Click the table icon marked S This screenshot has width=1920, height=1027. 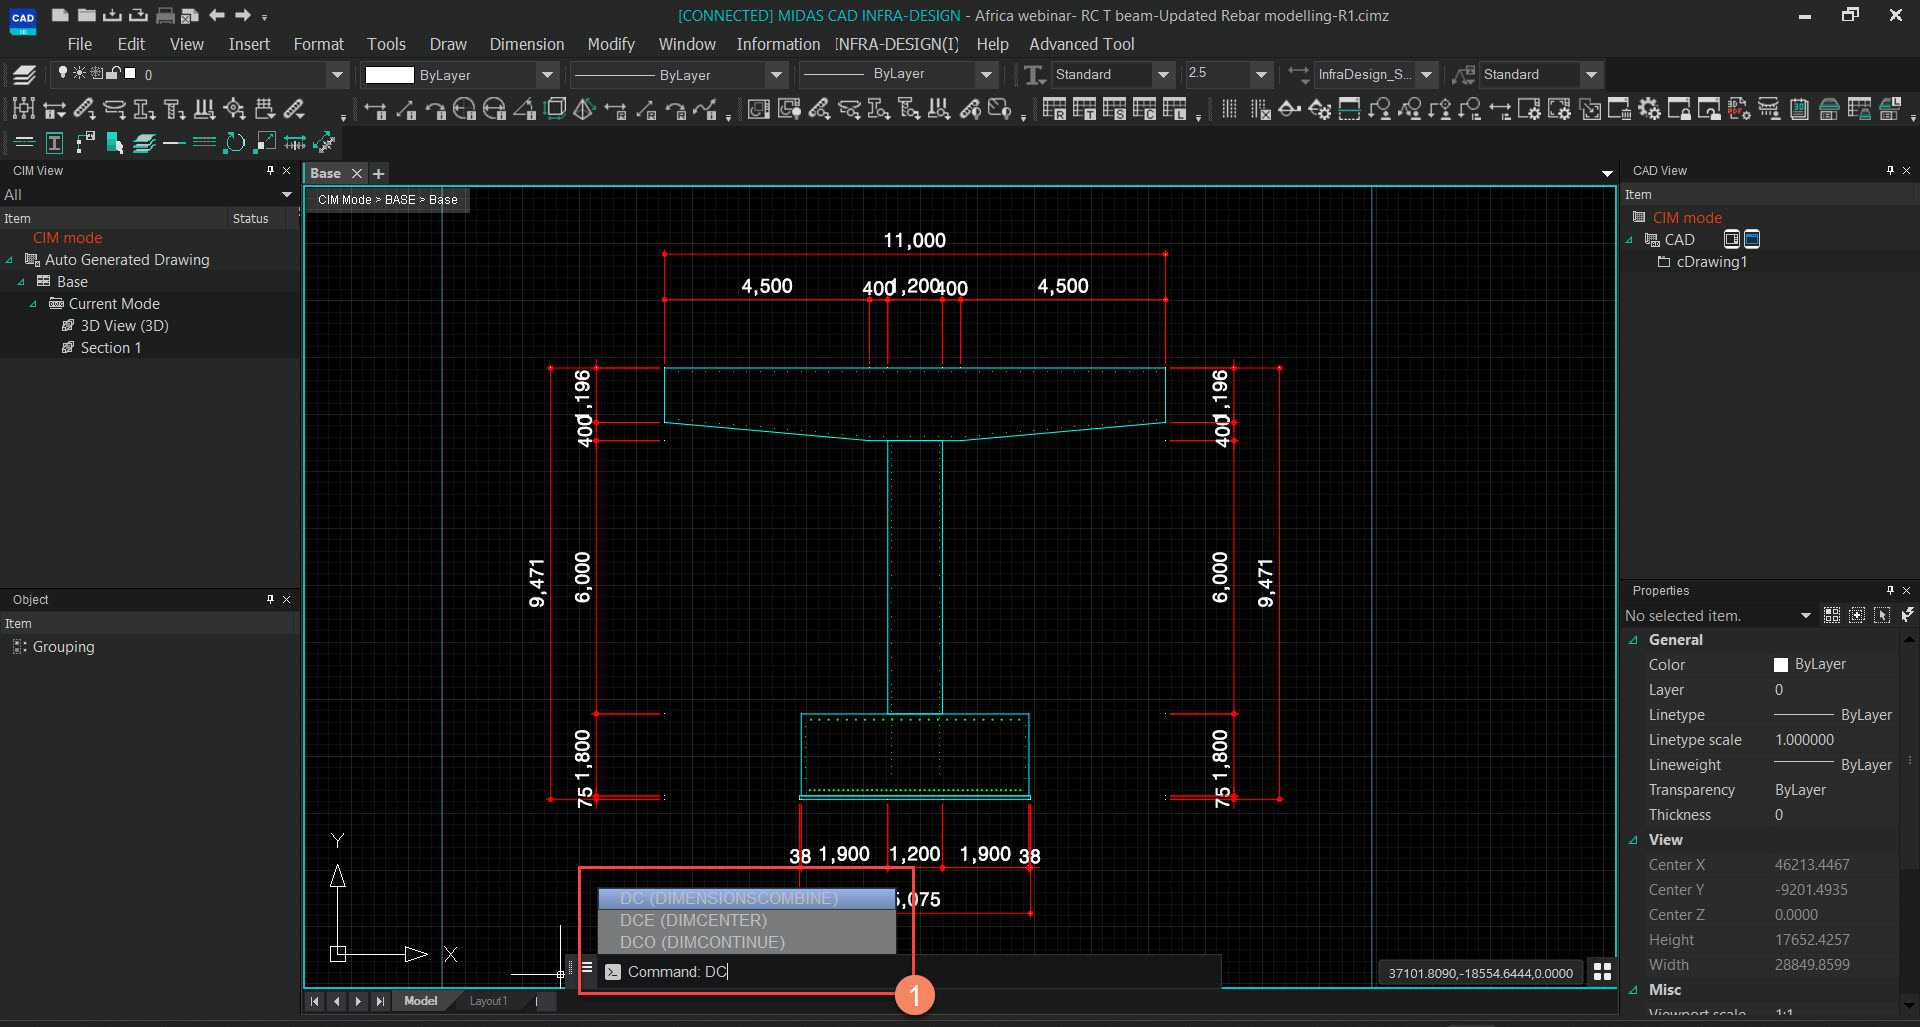pos(1114,109)
